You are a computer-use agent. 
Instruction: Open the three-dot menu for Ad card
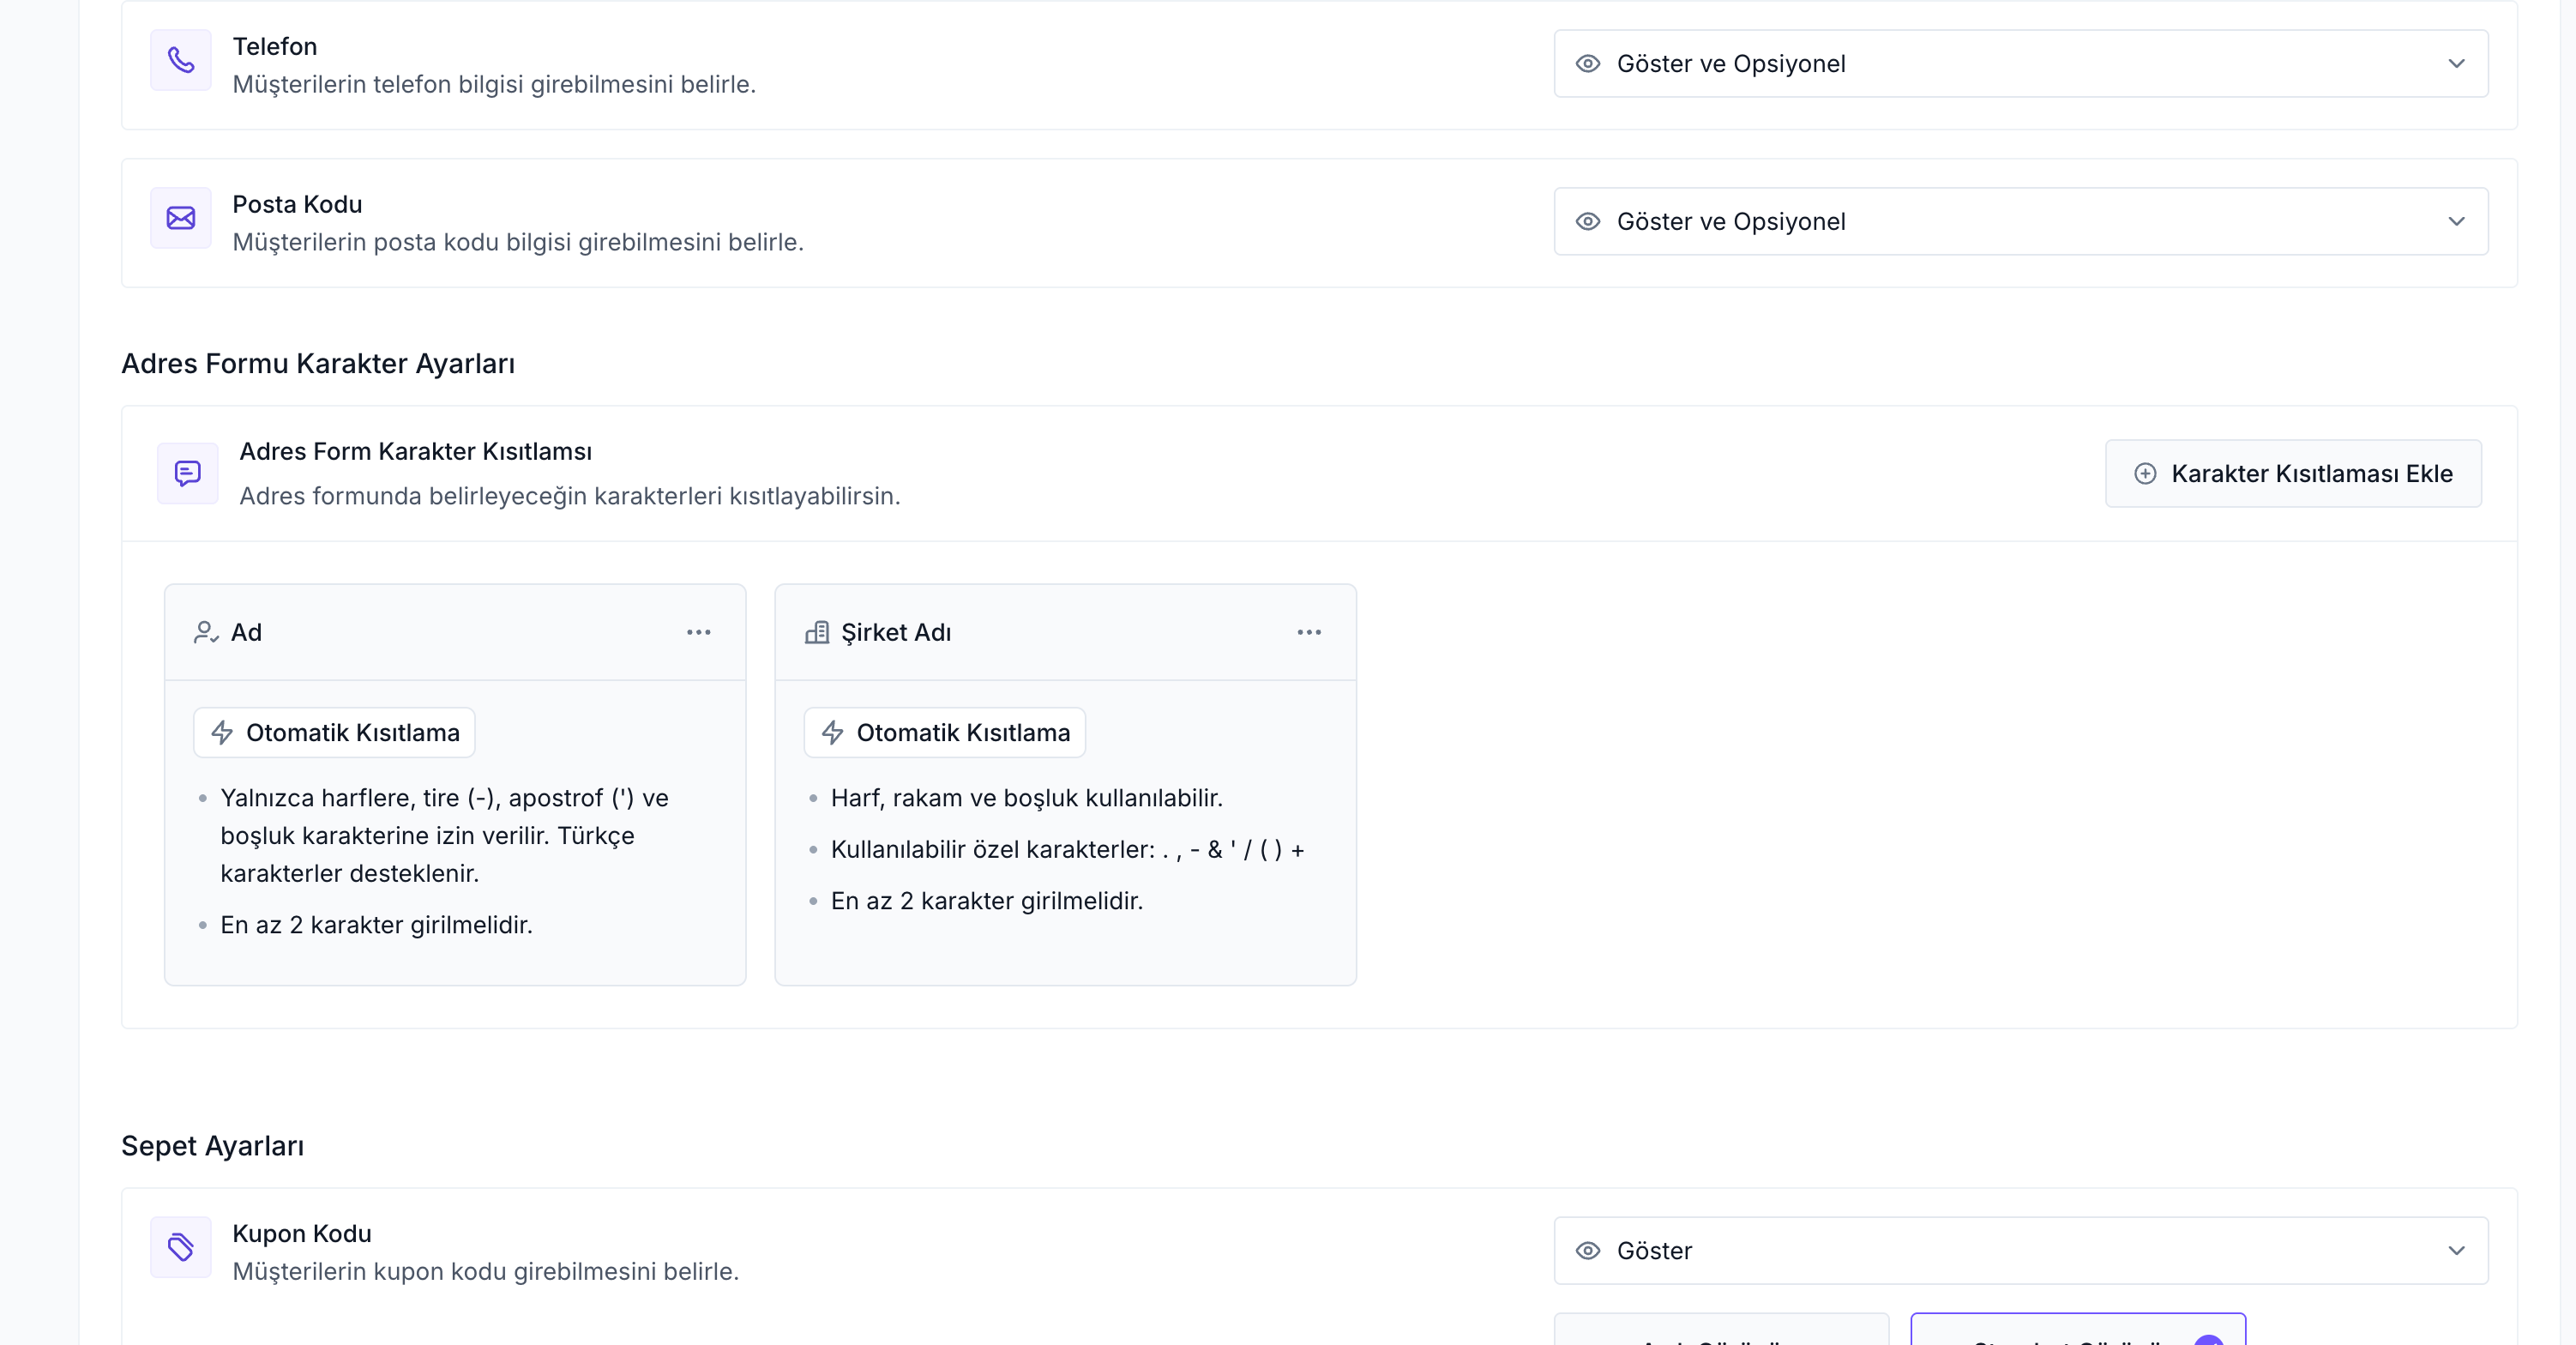pos(699,632)
